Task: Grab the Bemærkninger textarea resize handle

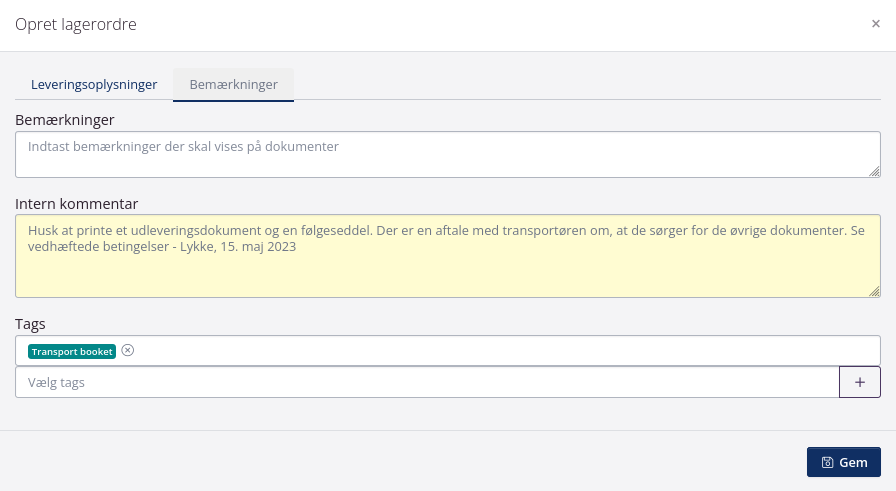Action: [874, 171]
